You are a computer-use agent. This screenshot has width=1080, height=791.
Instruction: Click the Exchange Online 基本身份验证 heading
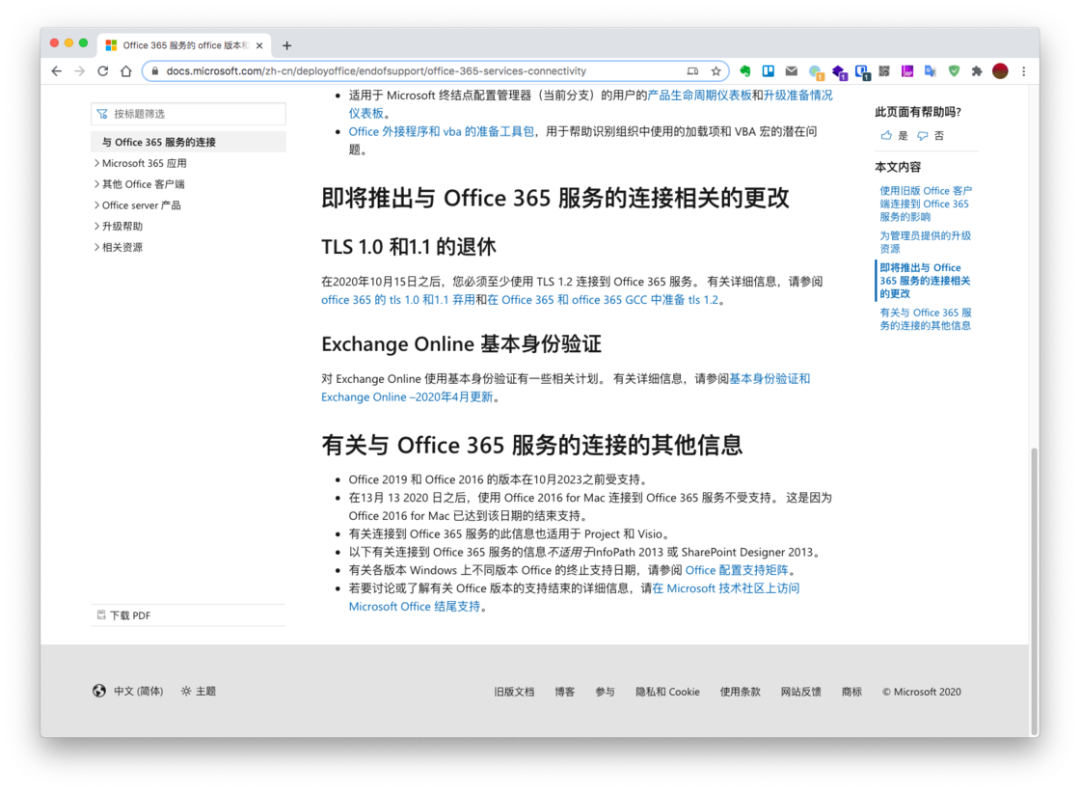coord(461,344)
